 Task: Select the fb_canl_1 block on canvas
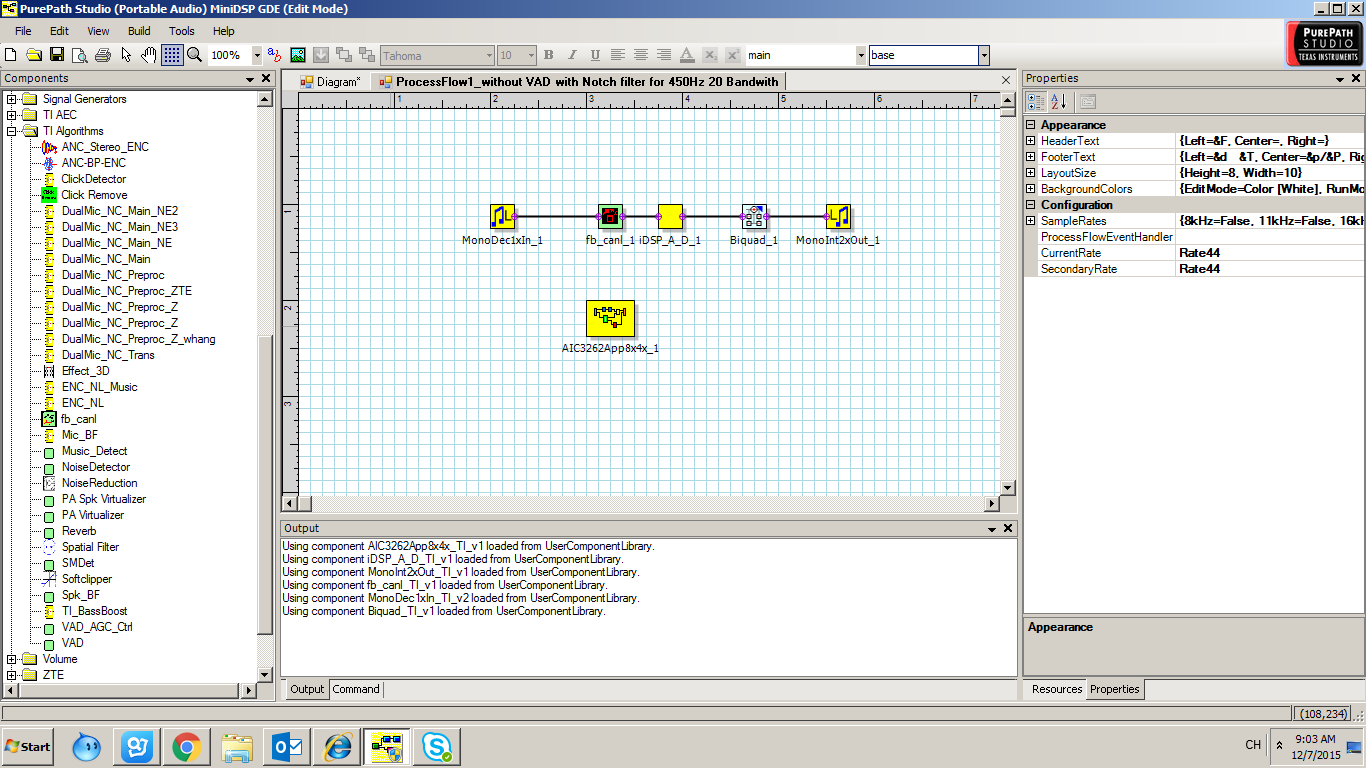(x=611, y=216)
